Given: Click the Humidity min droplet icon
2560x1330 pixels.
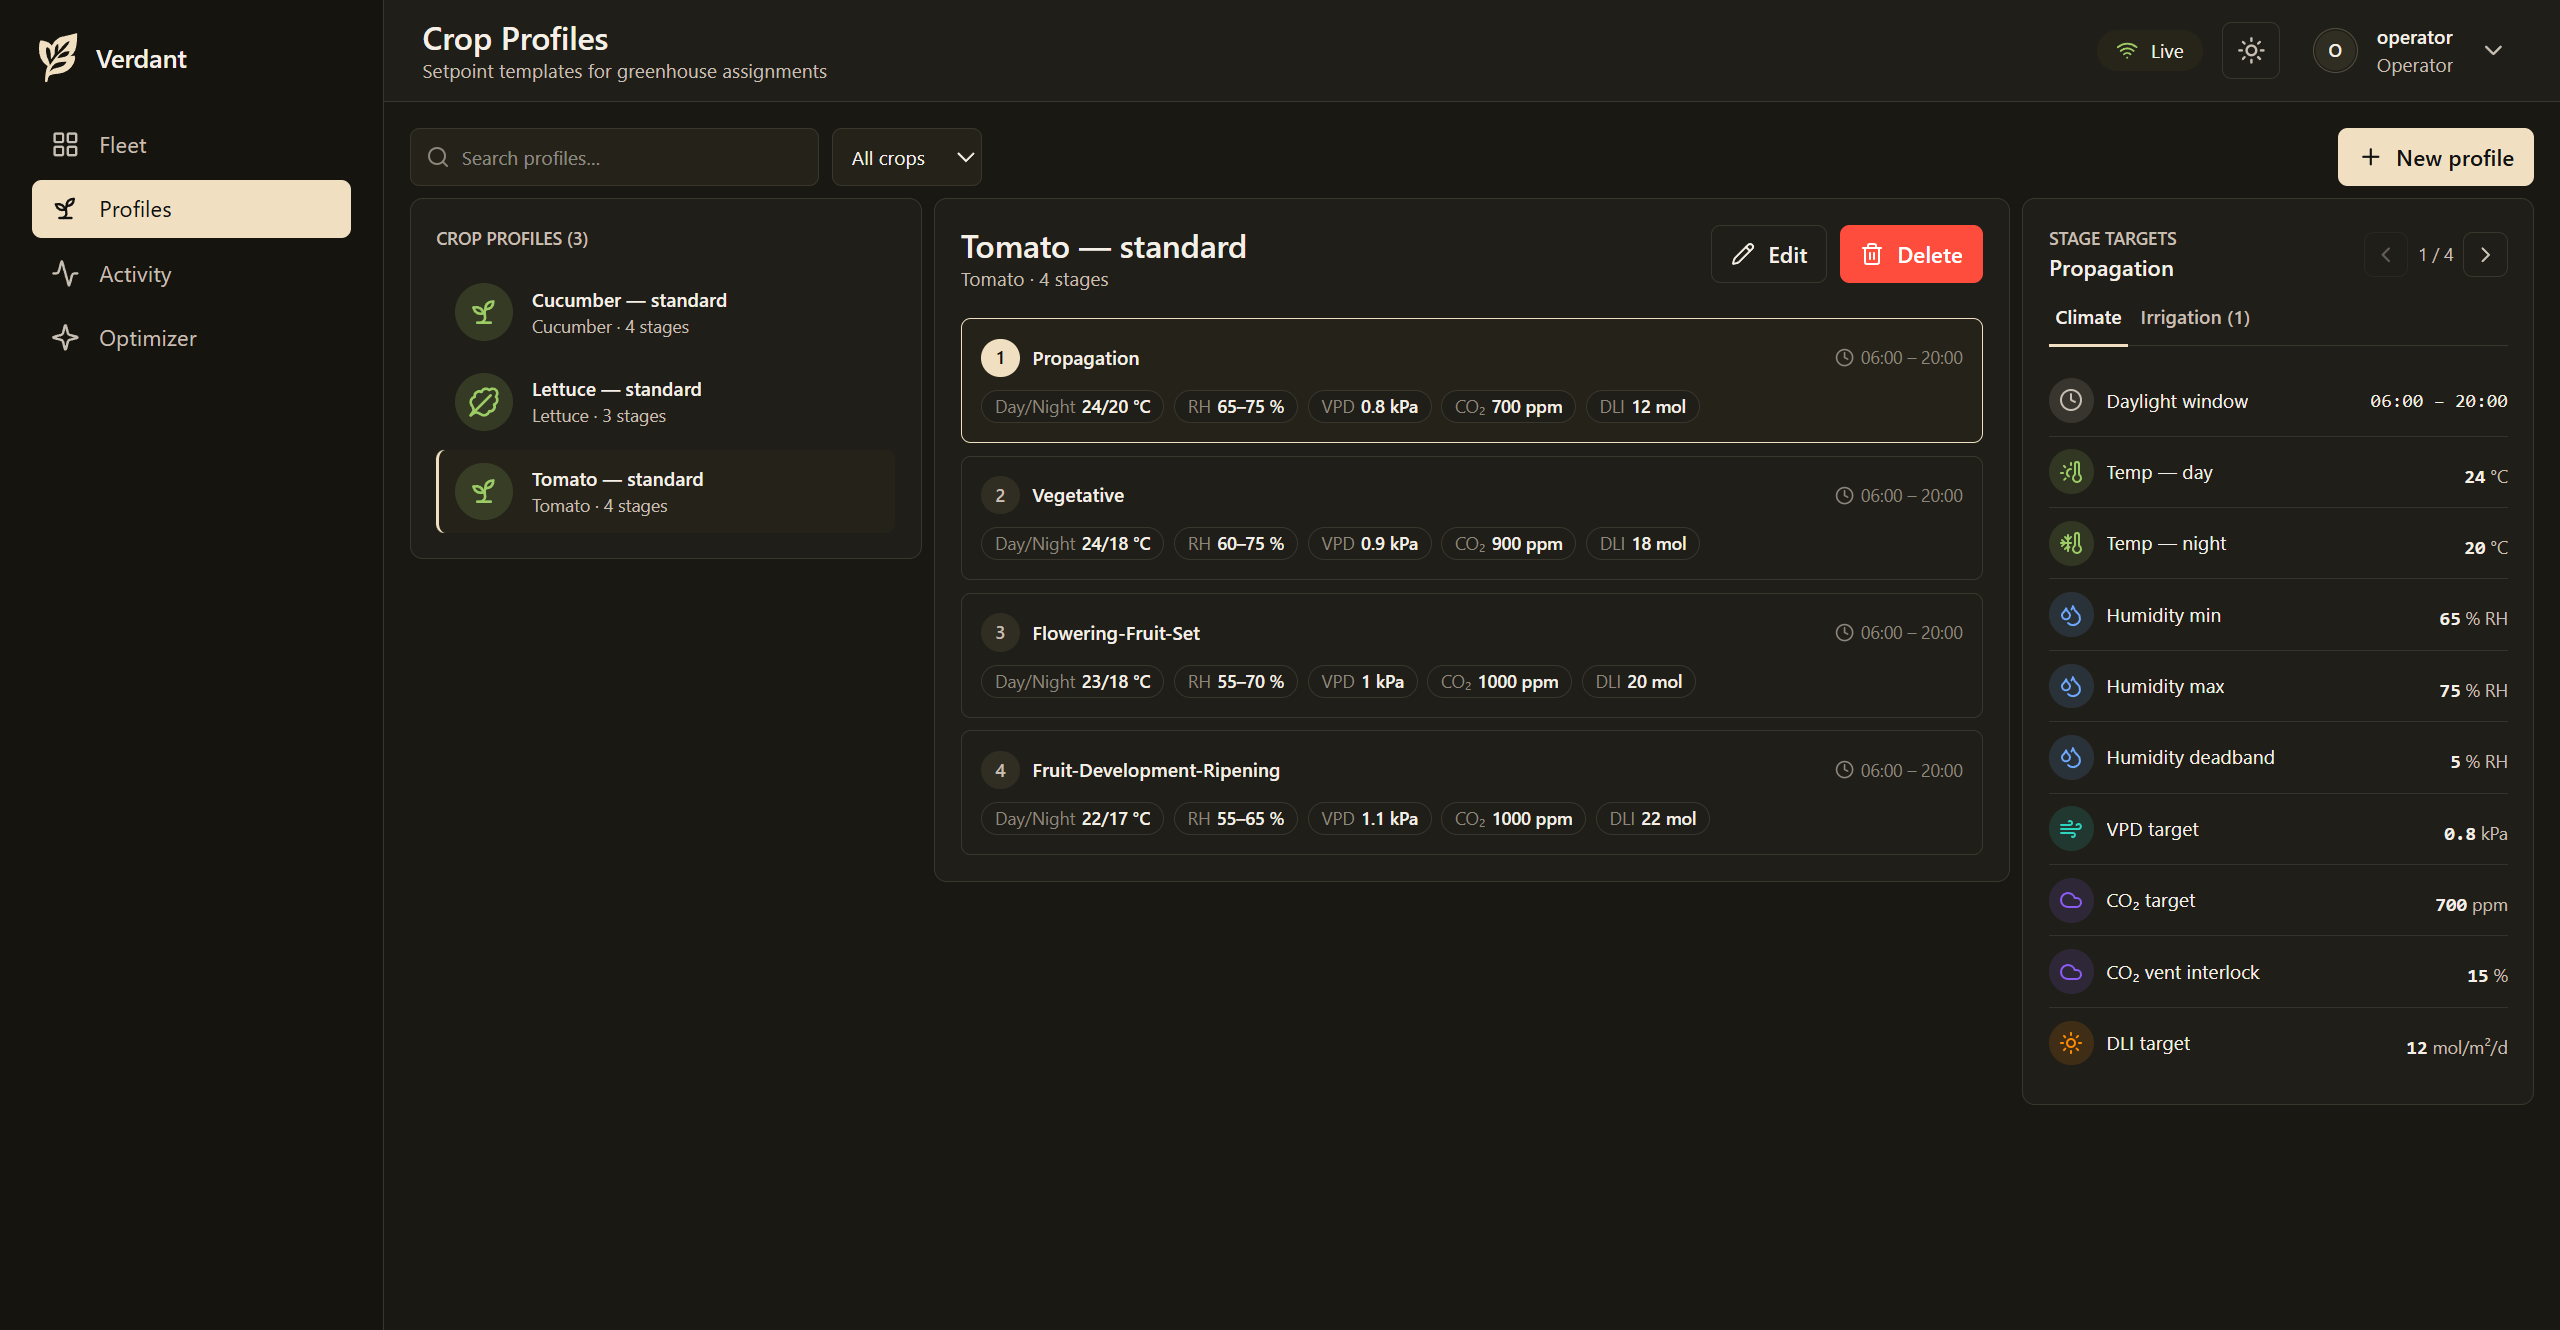Looking at the screenshot, I should point(2071,615).
